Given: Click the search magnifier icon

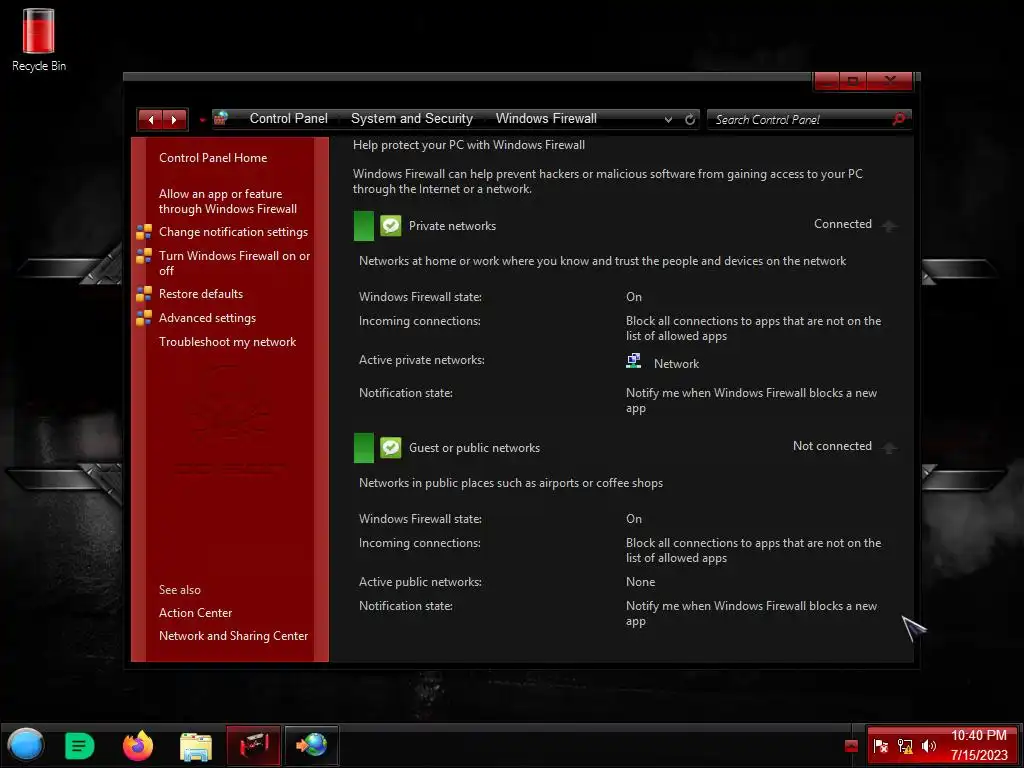Looking at the screenshot, I should 899,119.
